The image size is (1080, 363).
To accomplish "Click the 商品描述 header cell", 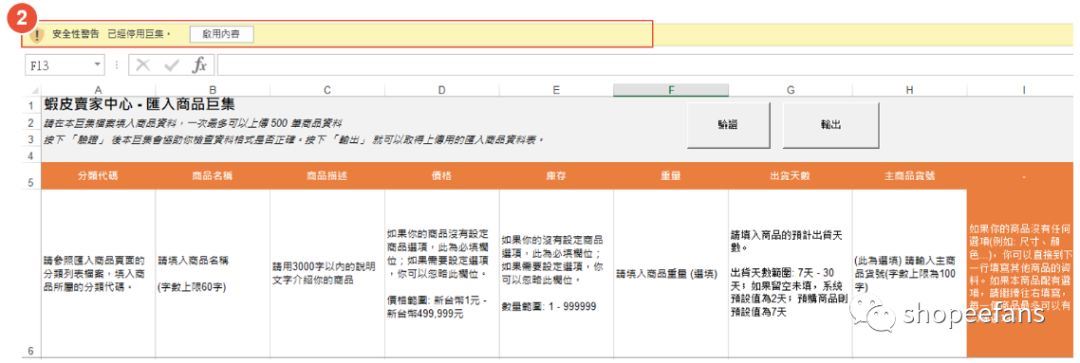I will point(327,176).
